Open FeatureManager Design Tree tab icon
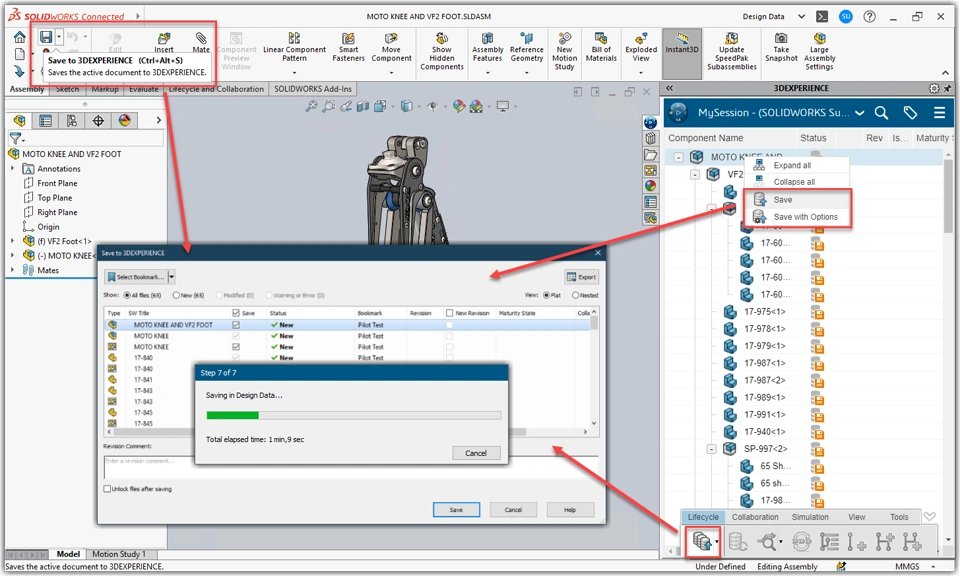This screenshot has width=960, height=576. click(20, 121)
